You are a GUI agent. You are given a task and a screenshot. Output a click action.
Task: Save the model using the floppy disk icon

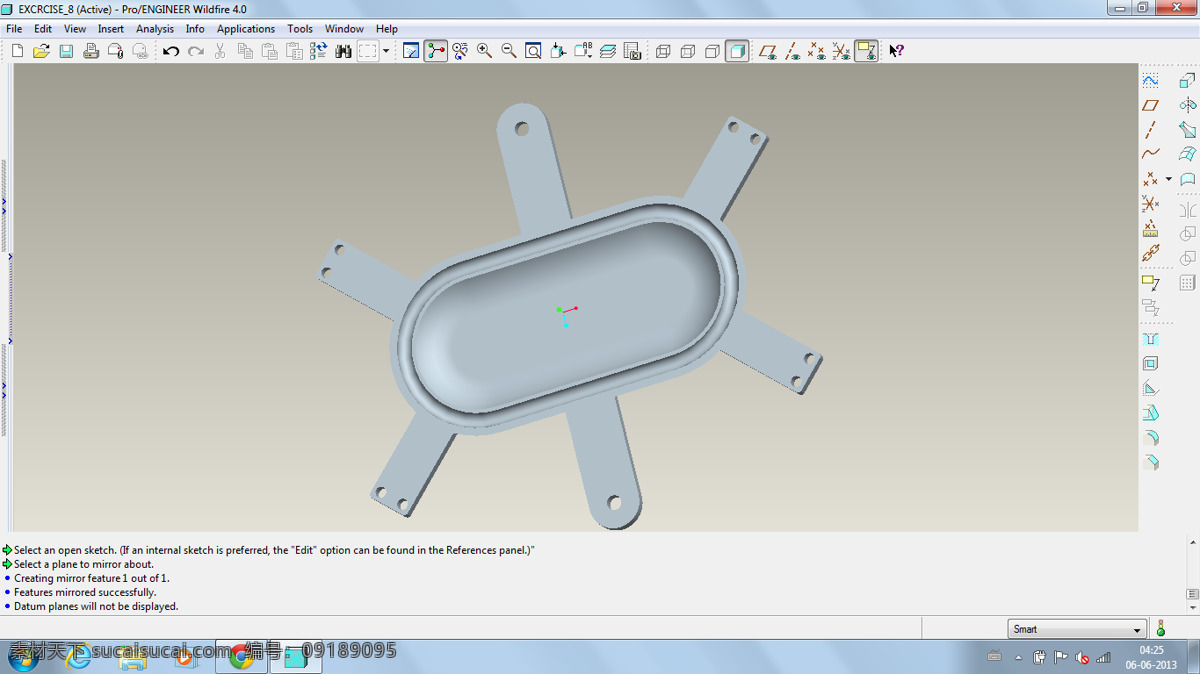click(x=66, y=51)
